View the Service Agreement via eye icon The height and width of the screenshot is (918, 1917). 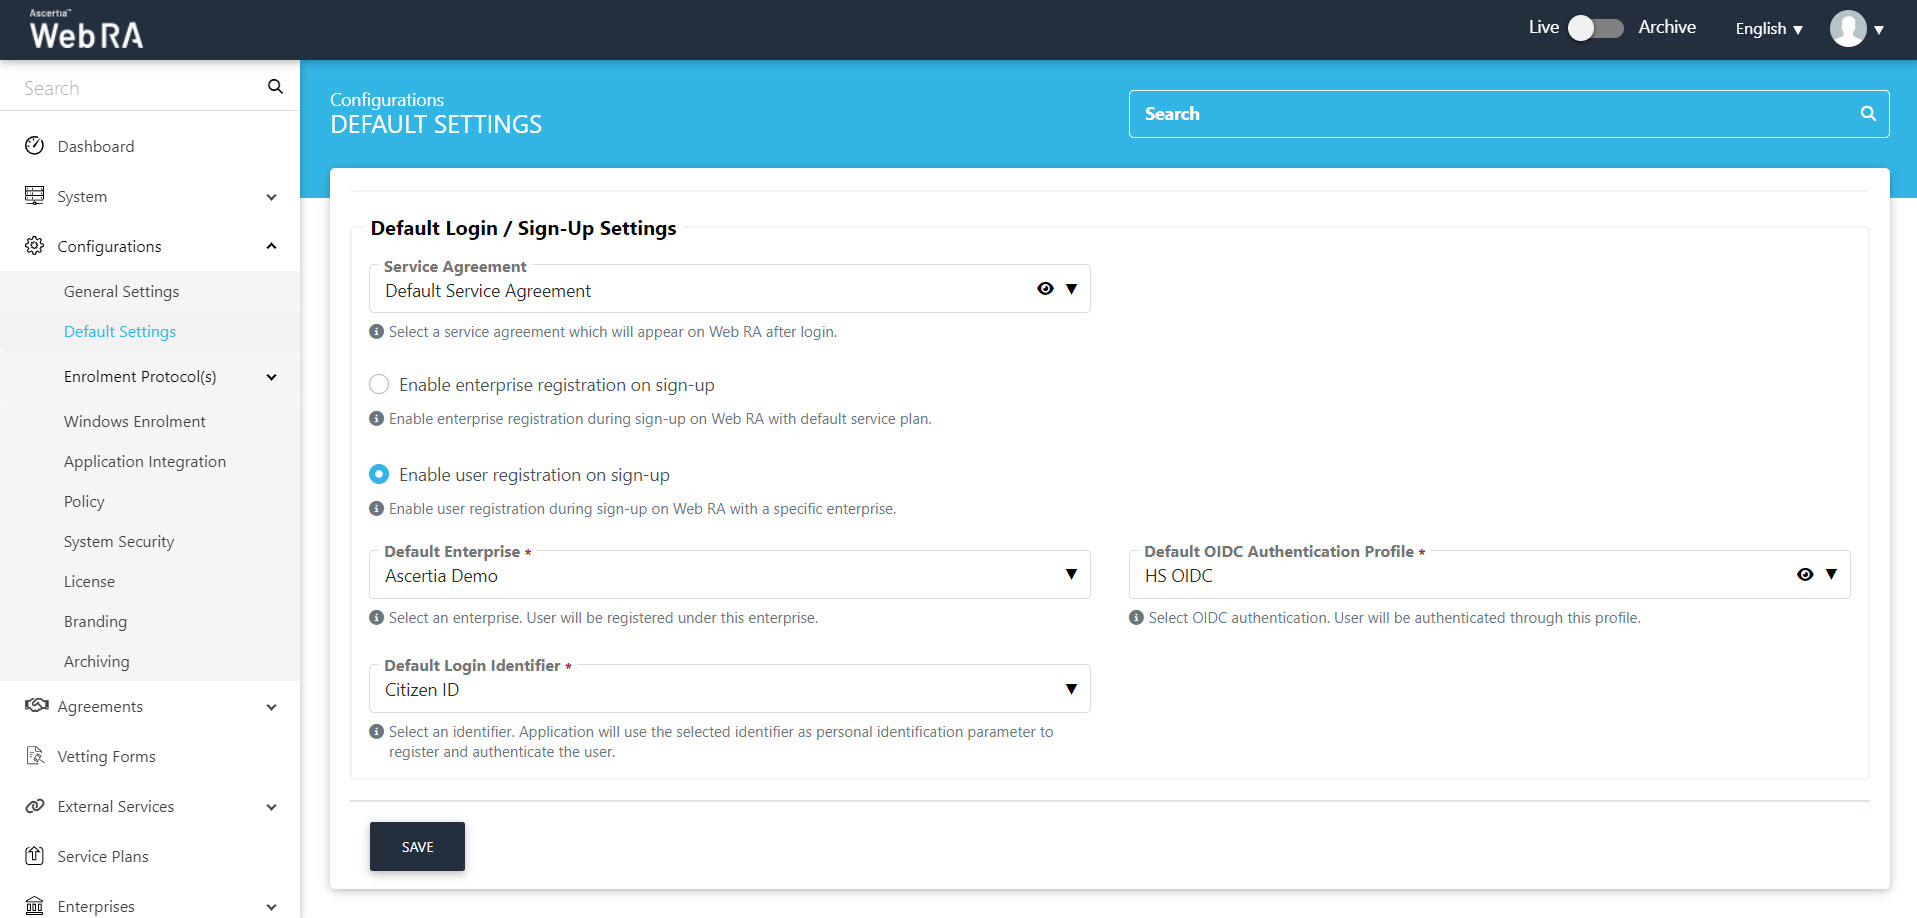coord(1045,289)
